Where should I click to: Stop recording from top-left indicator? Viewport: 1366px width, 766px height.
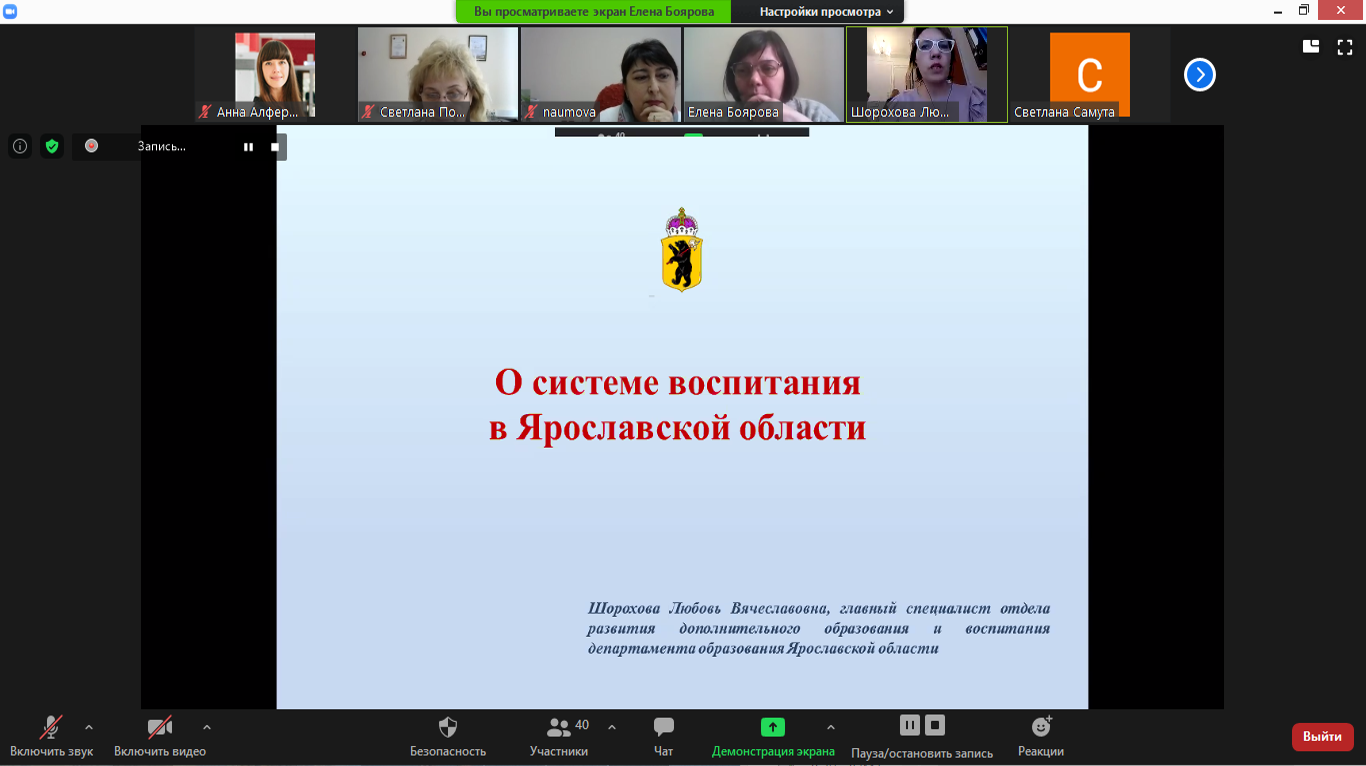pyautogui.click(x=275, y=147)
